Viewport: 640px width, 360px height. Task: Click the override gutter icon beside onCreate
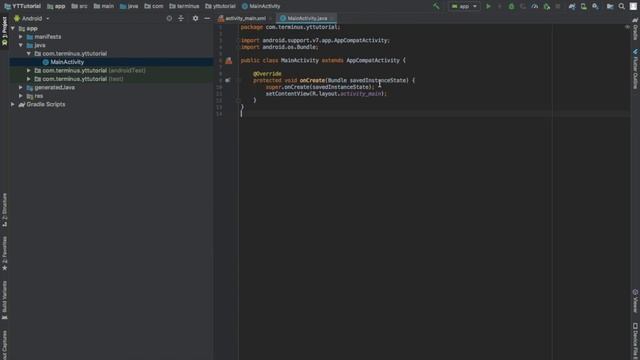(x=228, y=80)
